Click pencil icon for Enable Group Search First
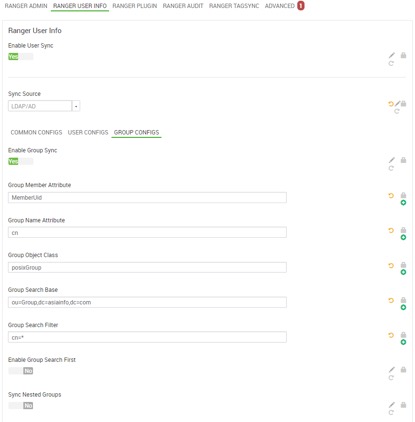Viewport: 415px width, 422px height. click(x=392, y=370)
